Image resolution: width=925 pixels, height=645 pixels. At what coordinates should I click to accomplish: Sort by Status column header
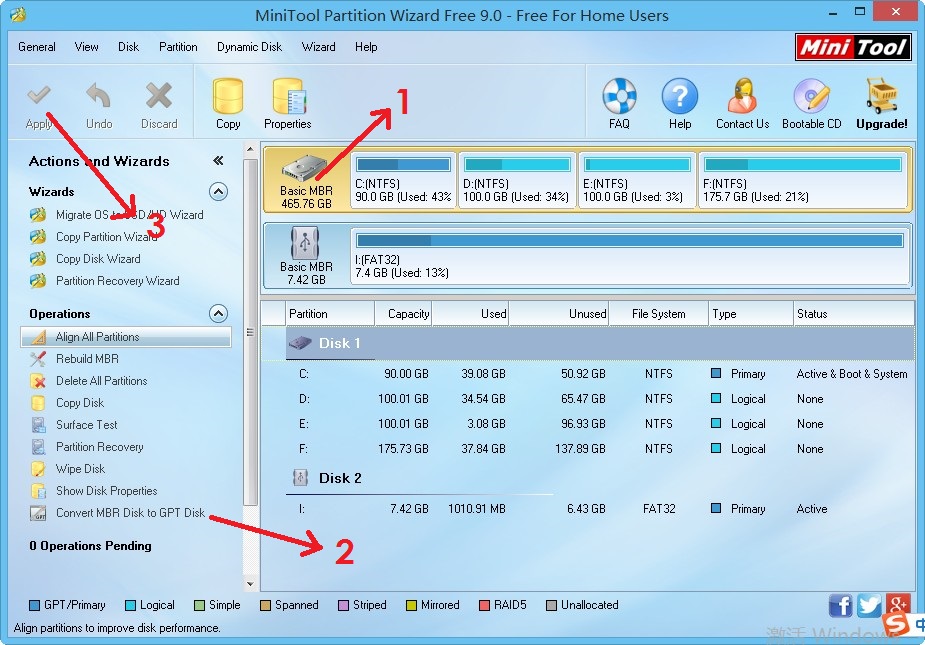point(854,314)
